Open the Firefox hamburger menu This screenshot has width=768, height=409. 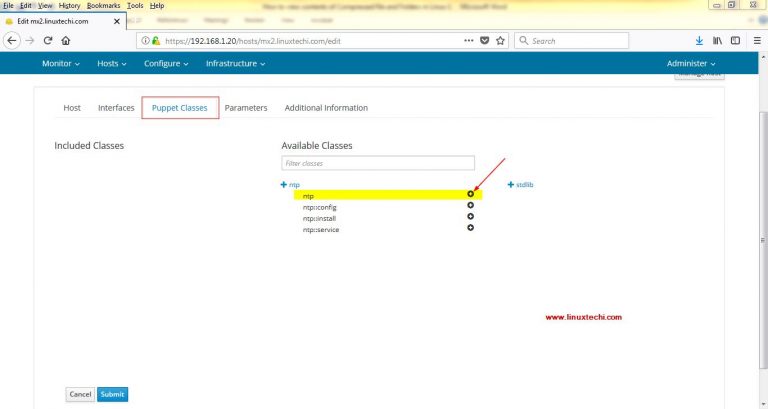pyautogui.click(x=757, y=41)
